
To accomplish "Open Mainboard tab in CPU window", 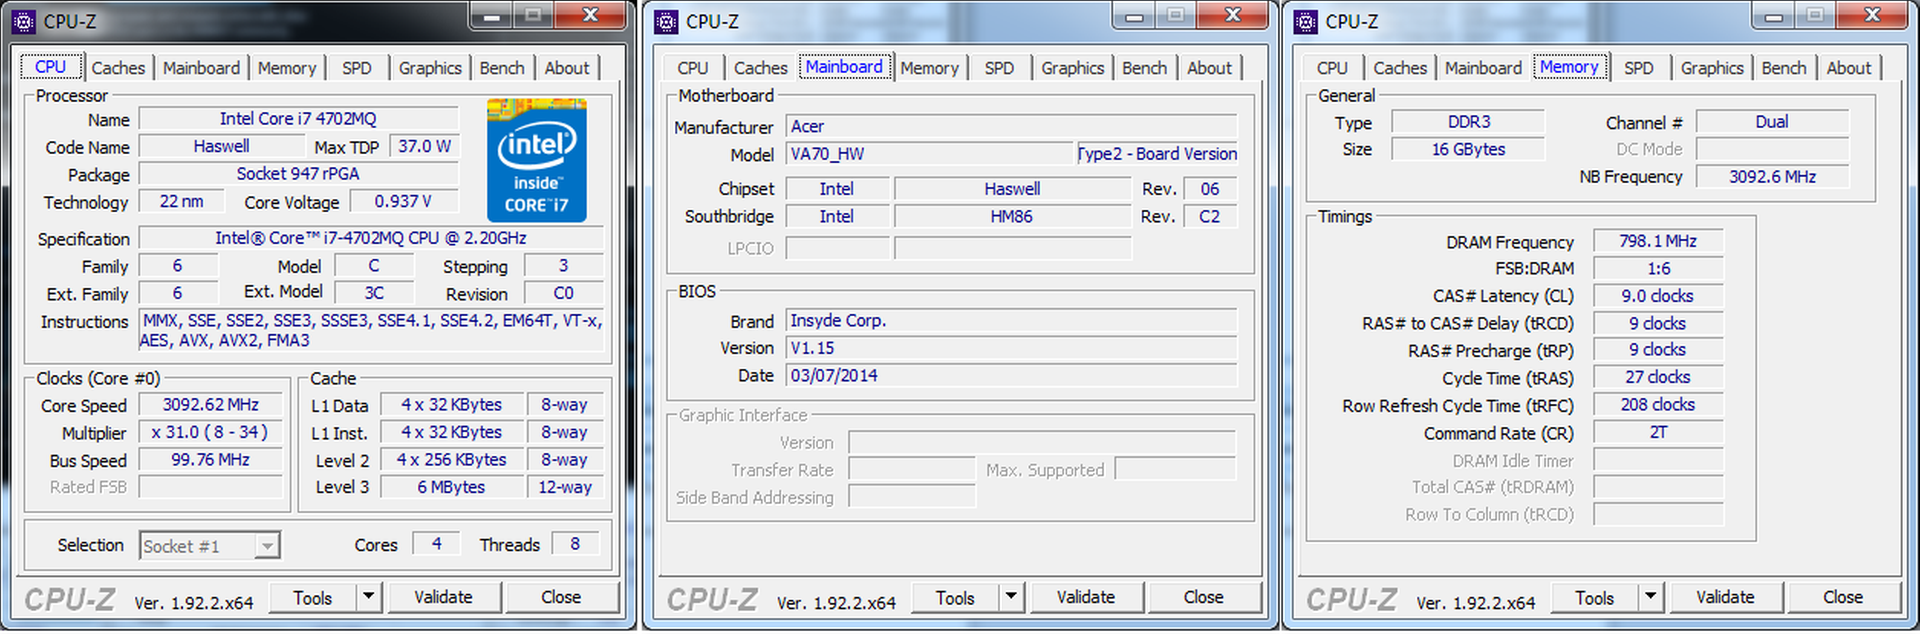I will pos(201,68).
